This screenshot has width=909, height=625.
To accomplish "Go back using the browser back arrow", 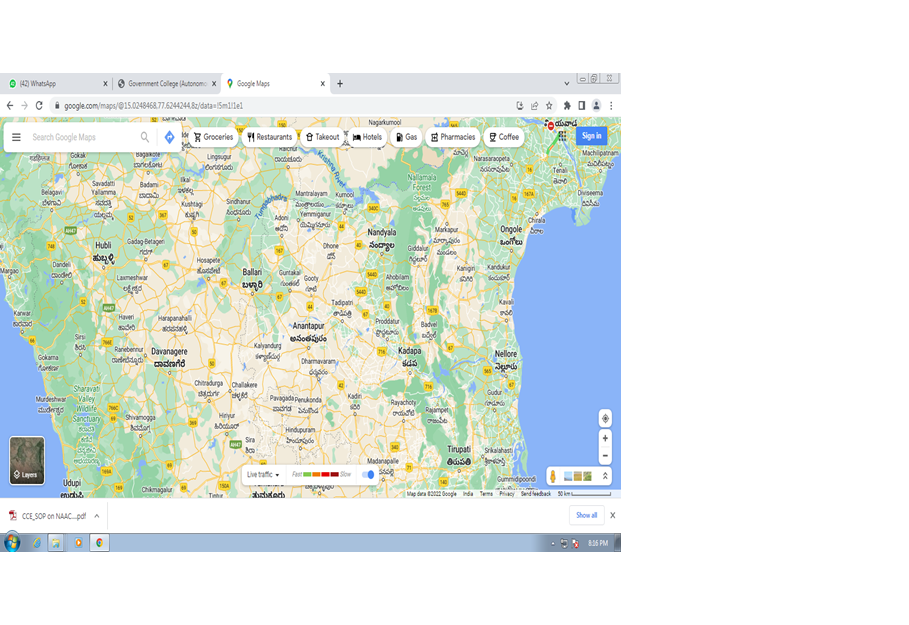I will (10, 106).
